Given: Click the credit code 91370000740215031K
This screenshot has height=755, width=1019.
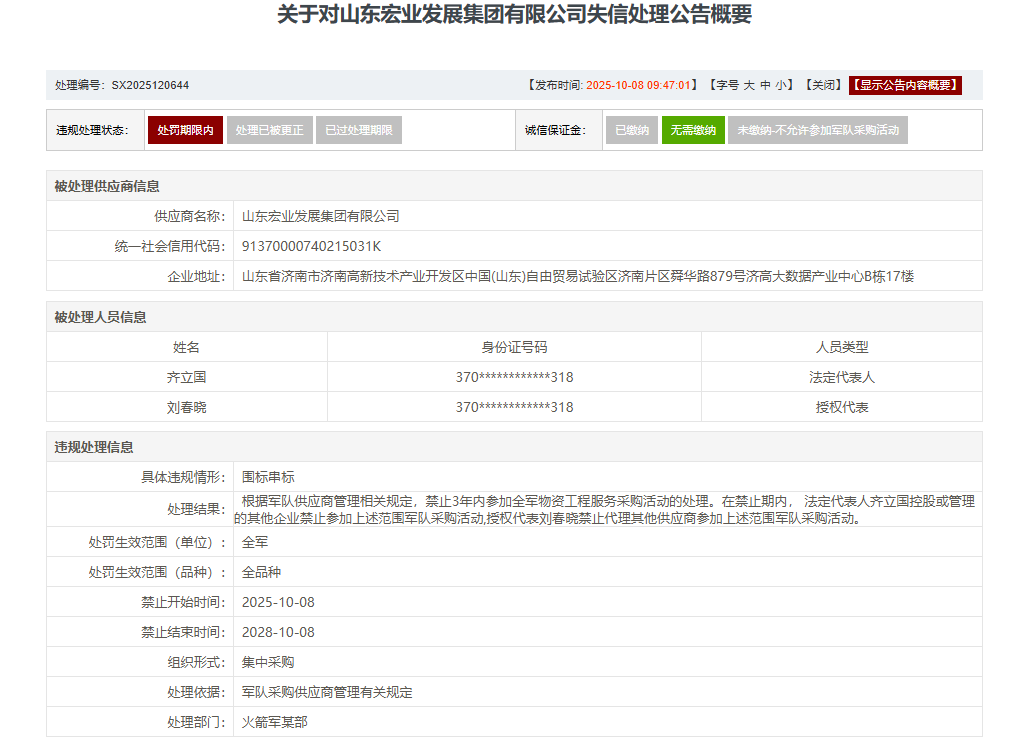Looking at the screenshot, I should pos(311,246).
